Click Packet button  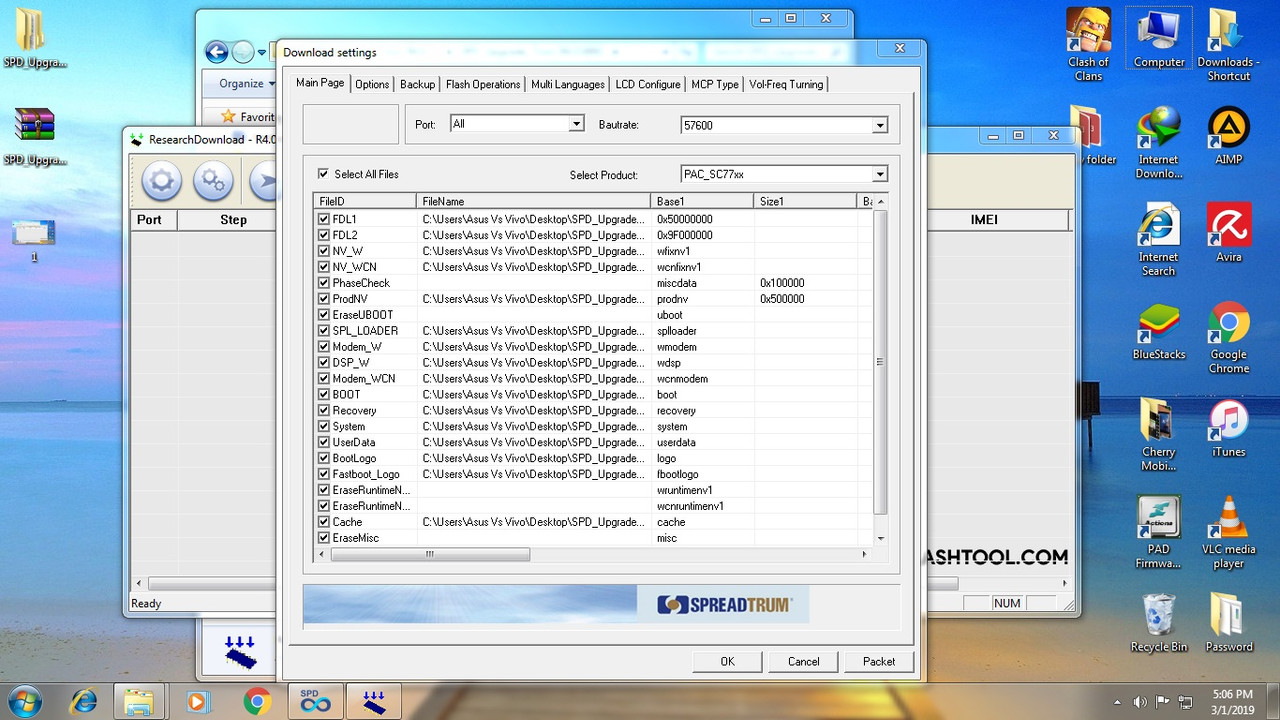click(x=879, y=661)
